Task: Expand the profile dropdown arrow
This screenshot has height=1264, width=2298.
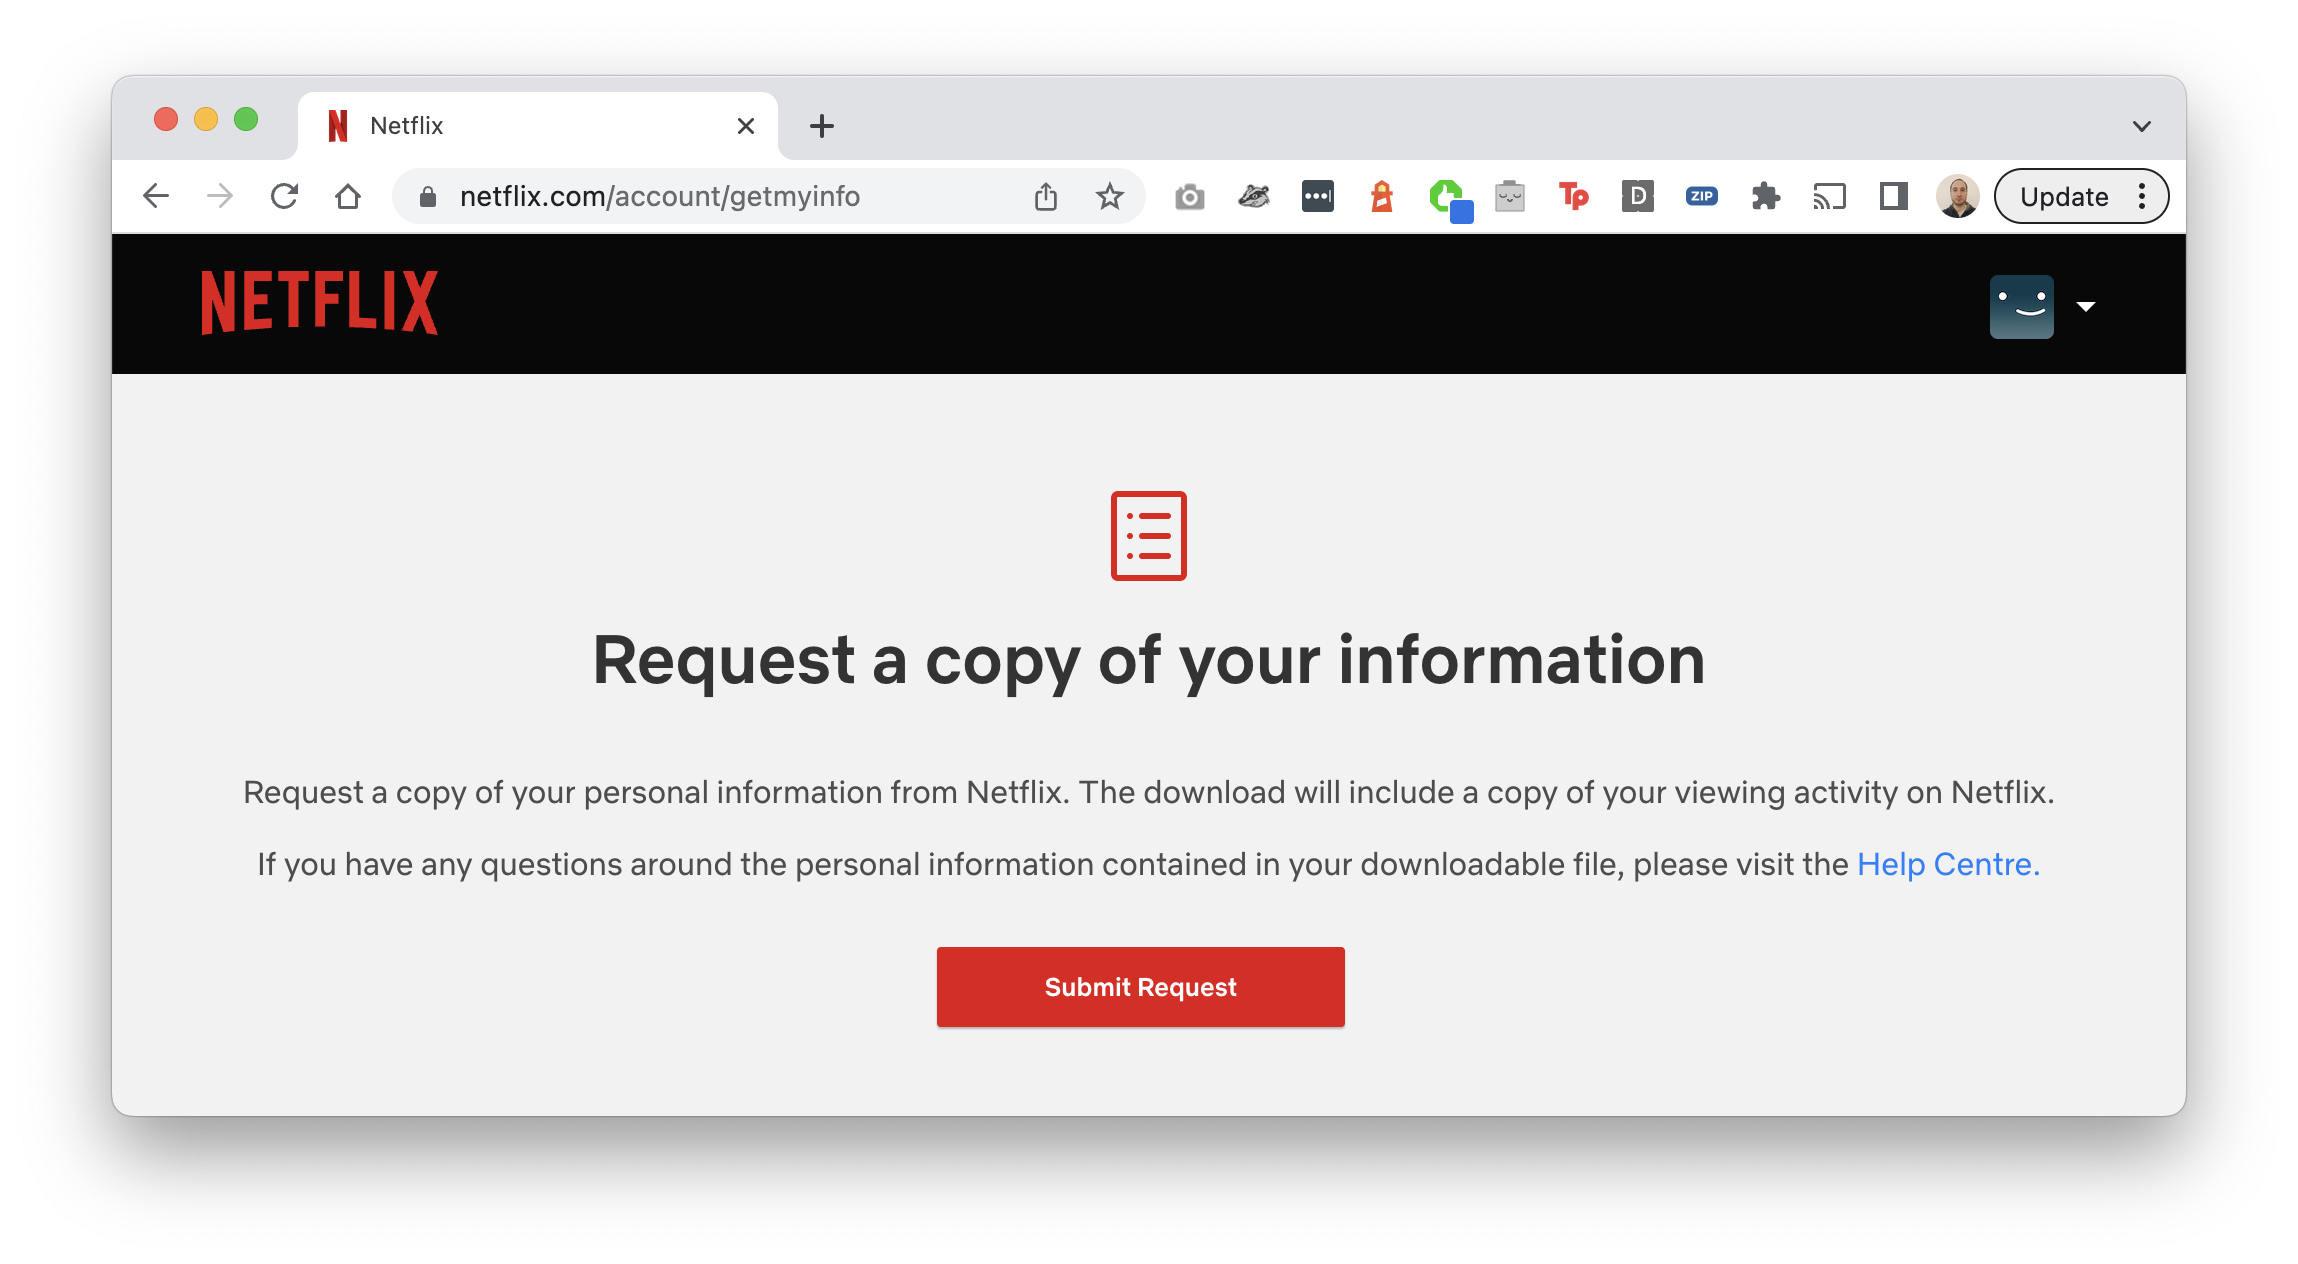Action: [x=2086, y=306]
